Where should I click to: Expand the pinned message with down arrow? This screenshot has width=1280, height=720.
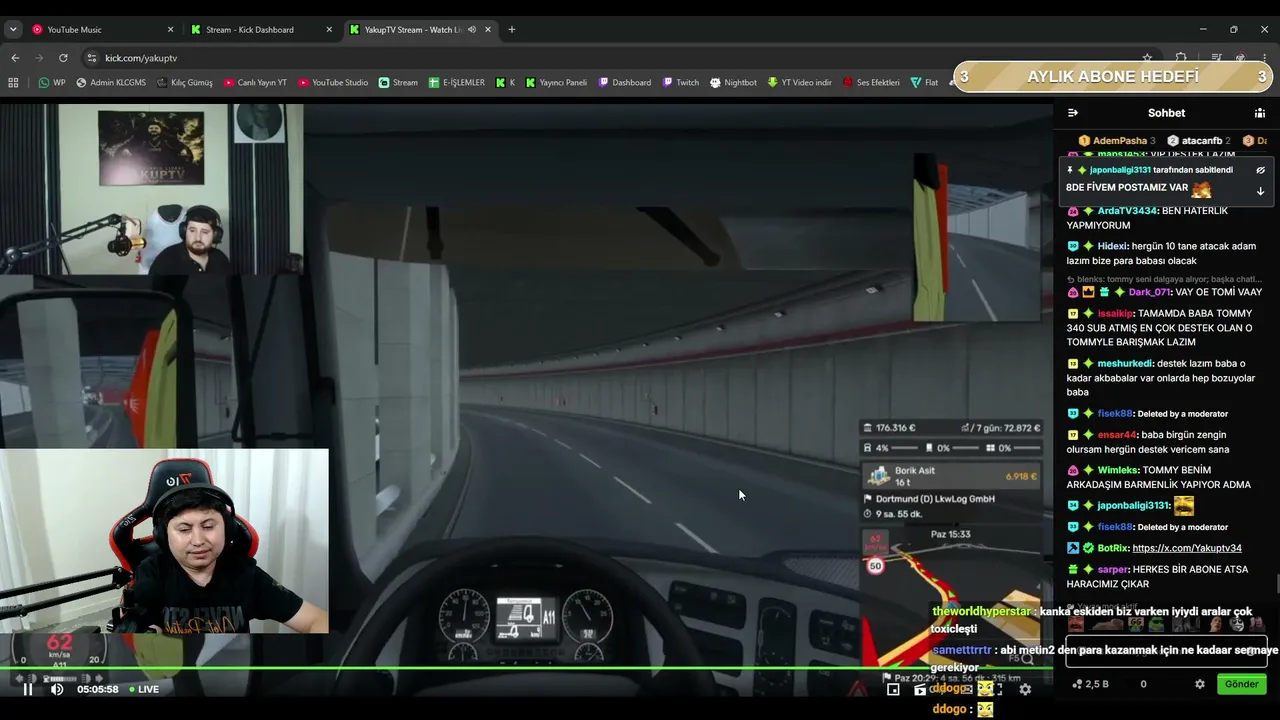(x=1260, y=190)
